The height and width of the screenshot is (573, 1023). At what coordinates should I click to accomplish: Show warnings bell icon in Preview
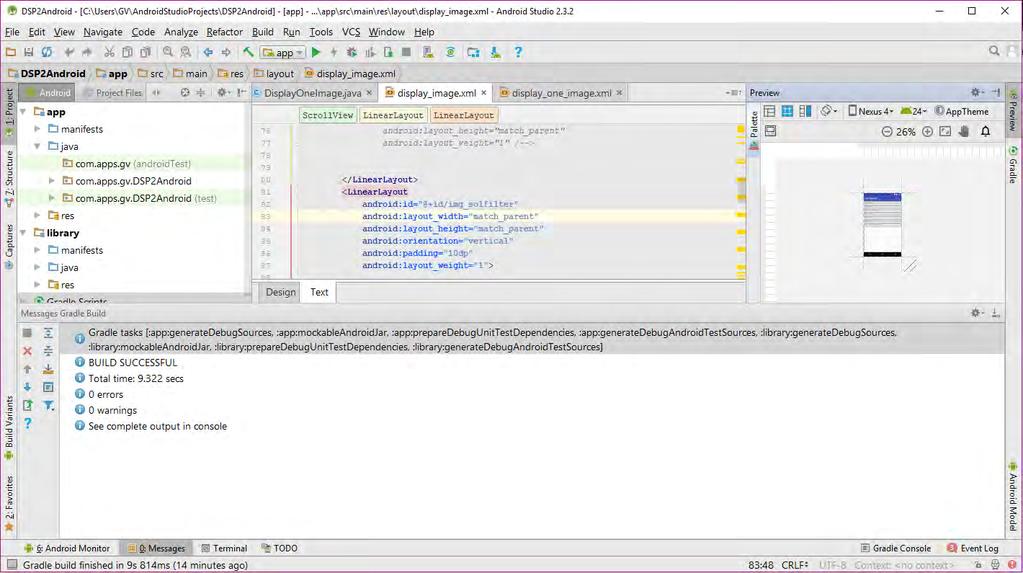[985, 132]
